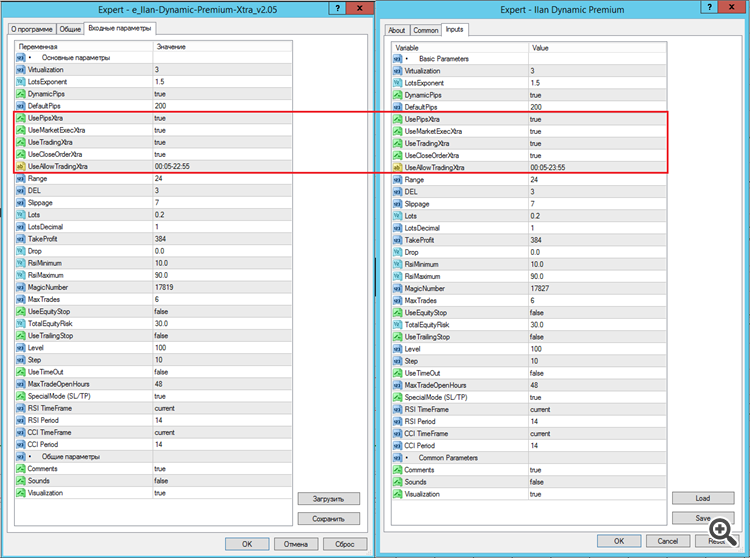This screenshot has width=750, height=558.
Task: Click RsiMaximum icon in right Ilan Dynamic window
Action: (x=397, y=276)
